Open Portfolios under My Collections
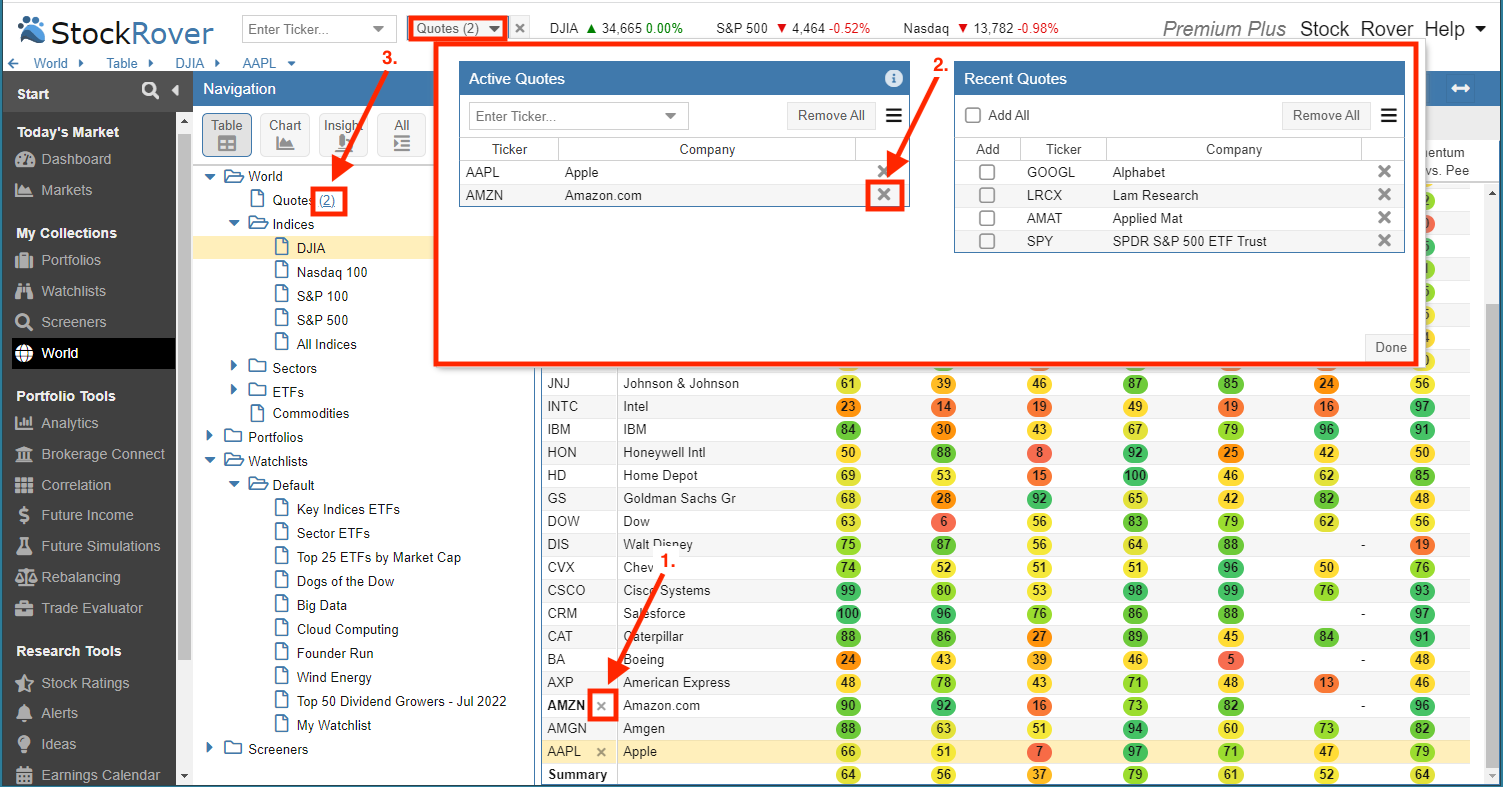The width and height of the screenshot is (1503, 787). click(x=71, y=260)
